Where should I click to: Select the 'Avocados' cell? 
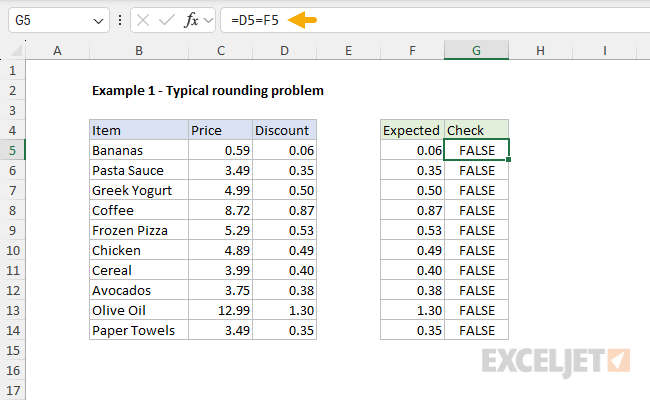(x=139, y=290)
